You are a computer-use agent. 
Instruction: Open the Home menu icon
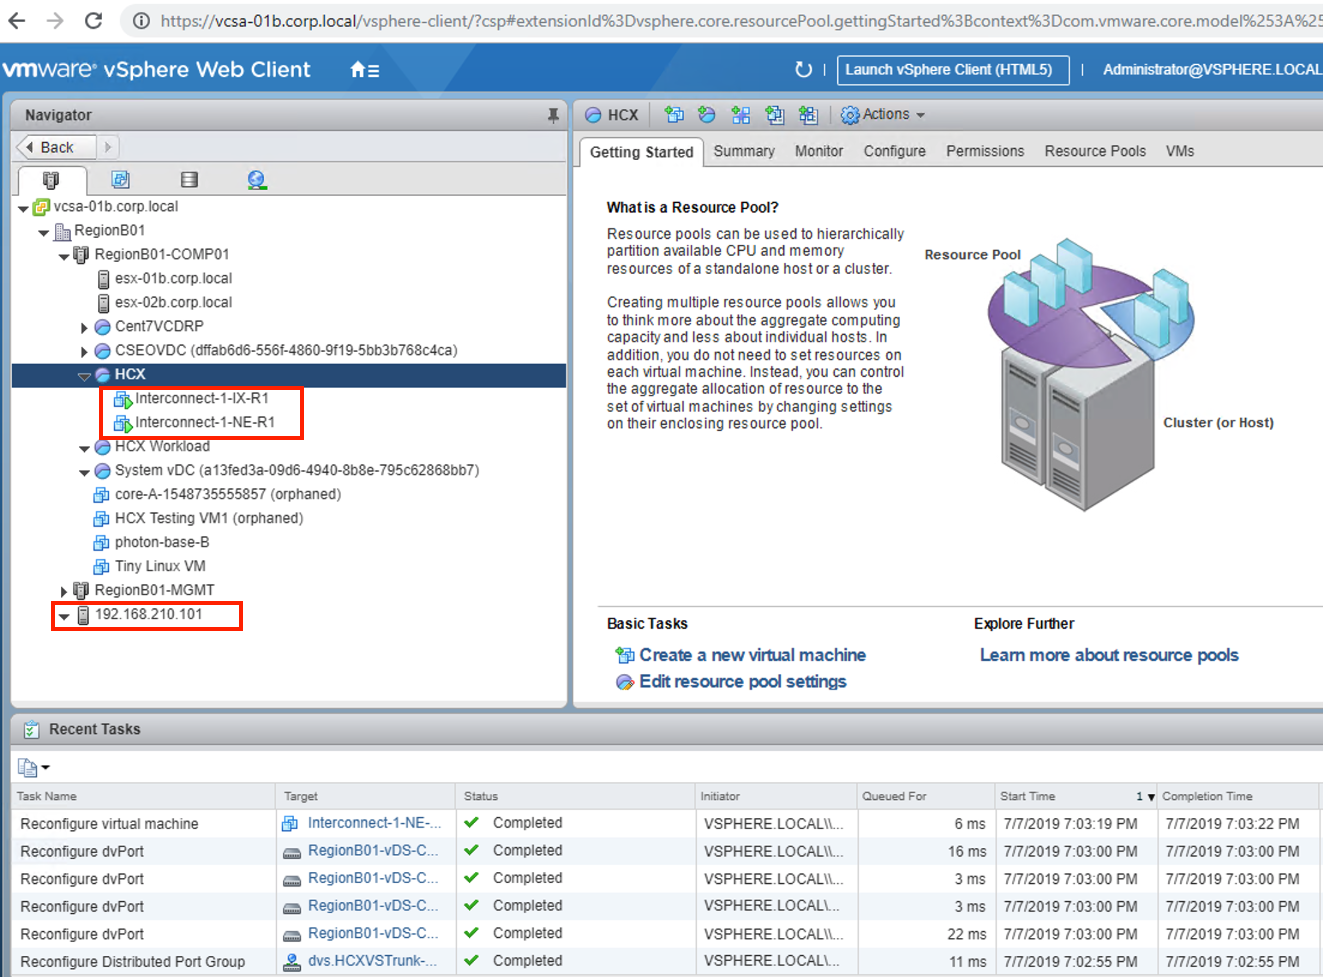click(364, 70)
